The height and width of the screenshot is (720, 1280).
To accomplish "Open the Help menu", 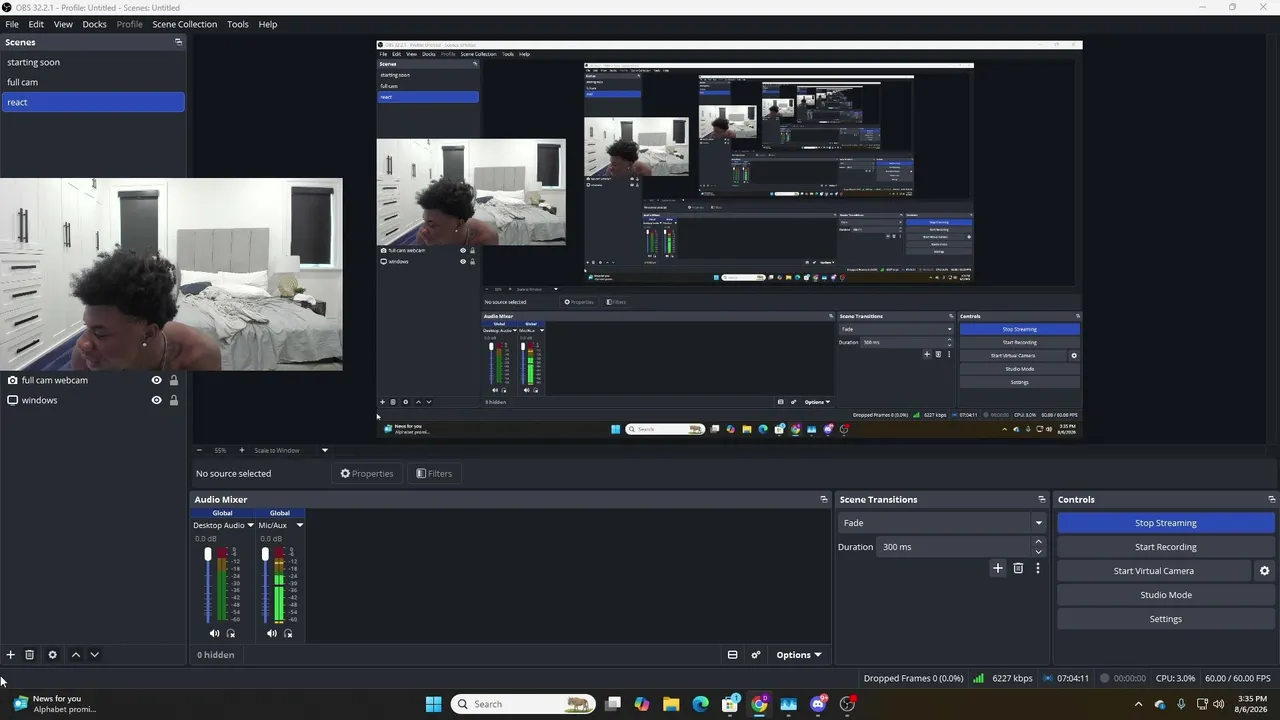I will point(268,24).
